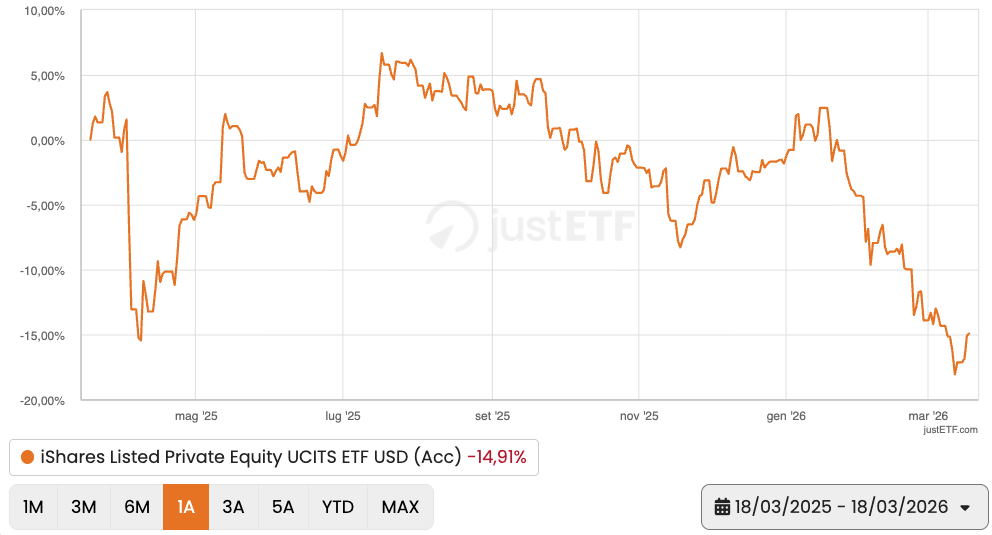The image size is (992, 535).
Task: Switch chart to 5A period
Action: 283,507
